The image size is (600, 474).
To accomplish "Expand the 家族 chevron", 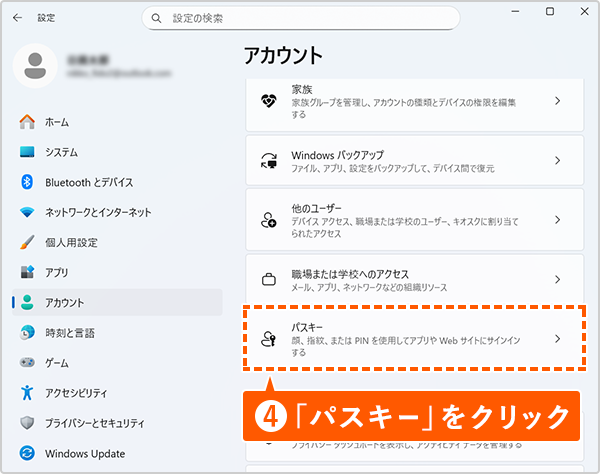I will pyautogui.click(x=557, y=101).
